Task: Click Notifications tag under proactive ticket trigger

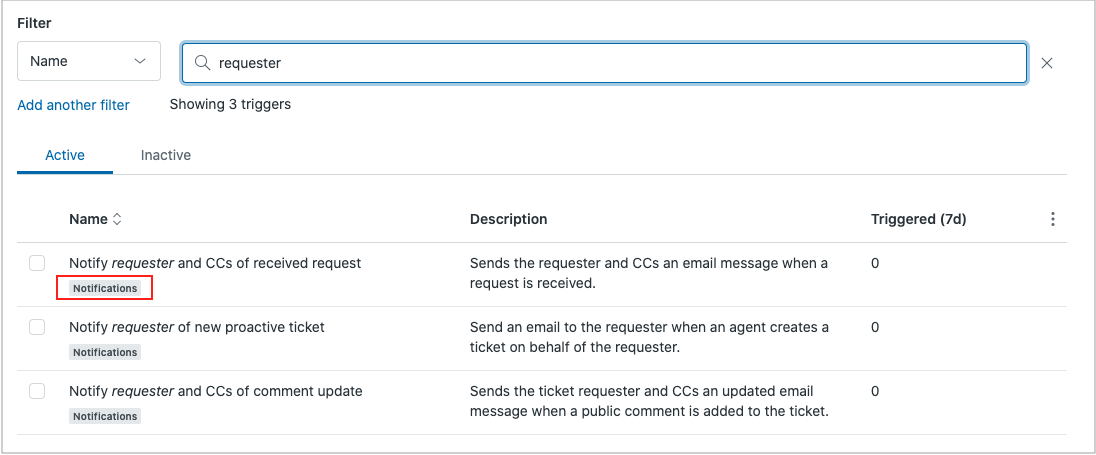Action: (x=105, y=352)
